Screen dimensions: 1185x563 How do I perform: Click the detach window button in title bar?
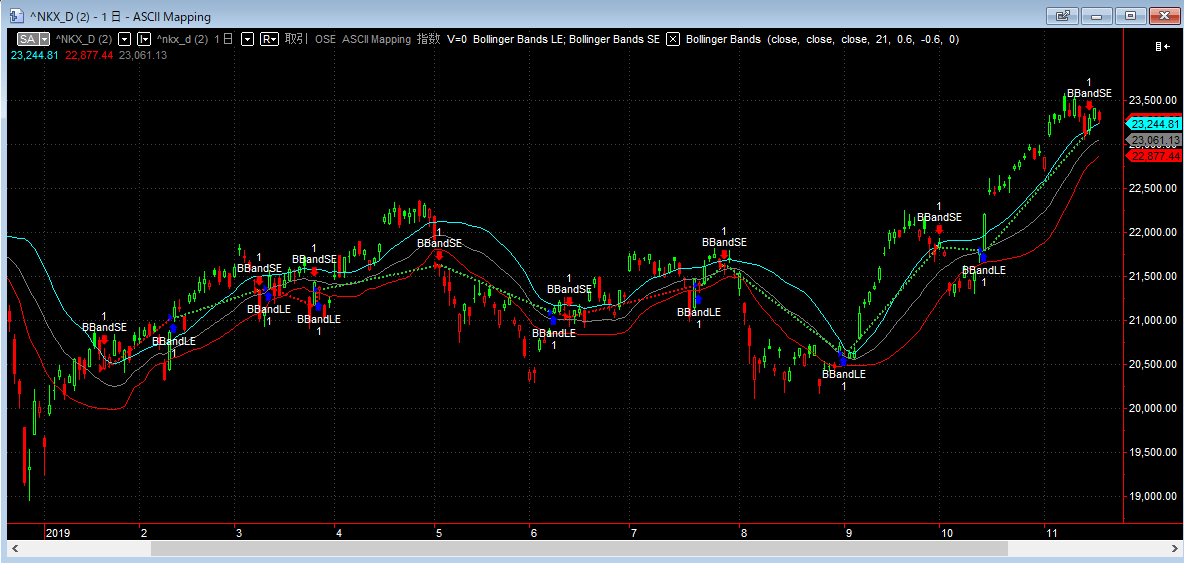coord(1063,15)
